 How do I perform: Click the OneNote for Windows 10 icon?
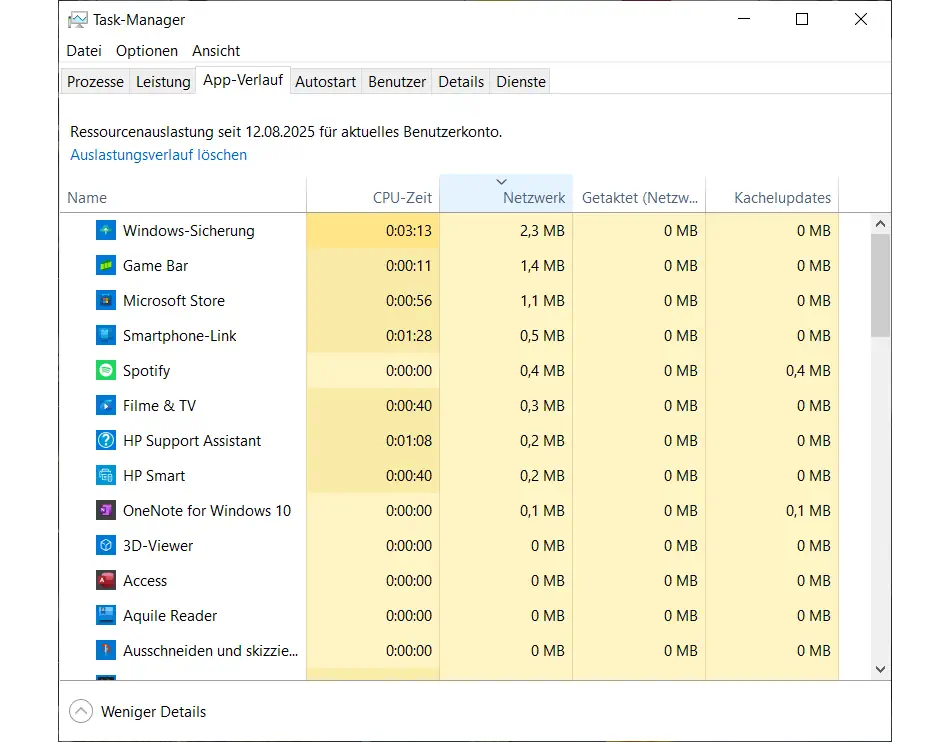pyautogui.click(x=106, y=511)
